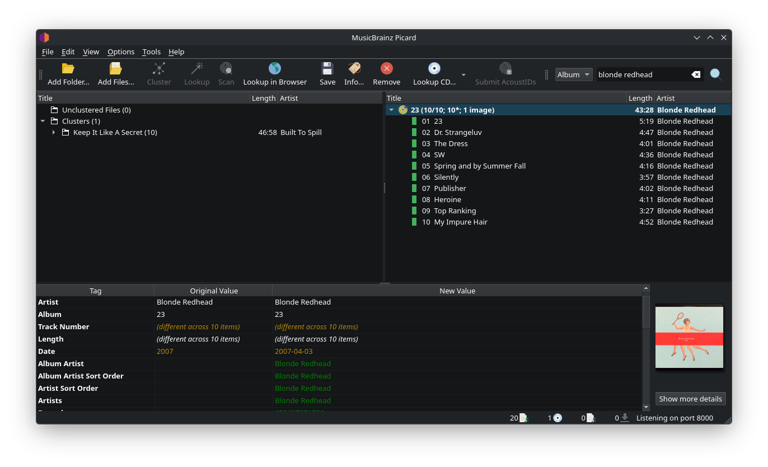Screen dimensions: 768x467
Task: Click the Date new value 2007-04-03
Action: (293, 351)
